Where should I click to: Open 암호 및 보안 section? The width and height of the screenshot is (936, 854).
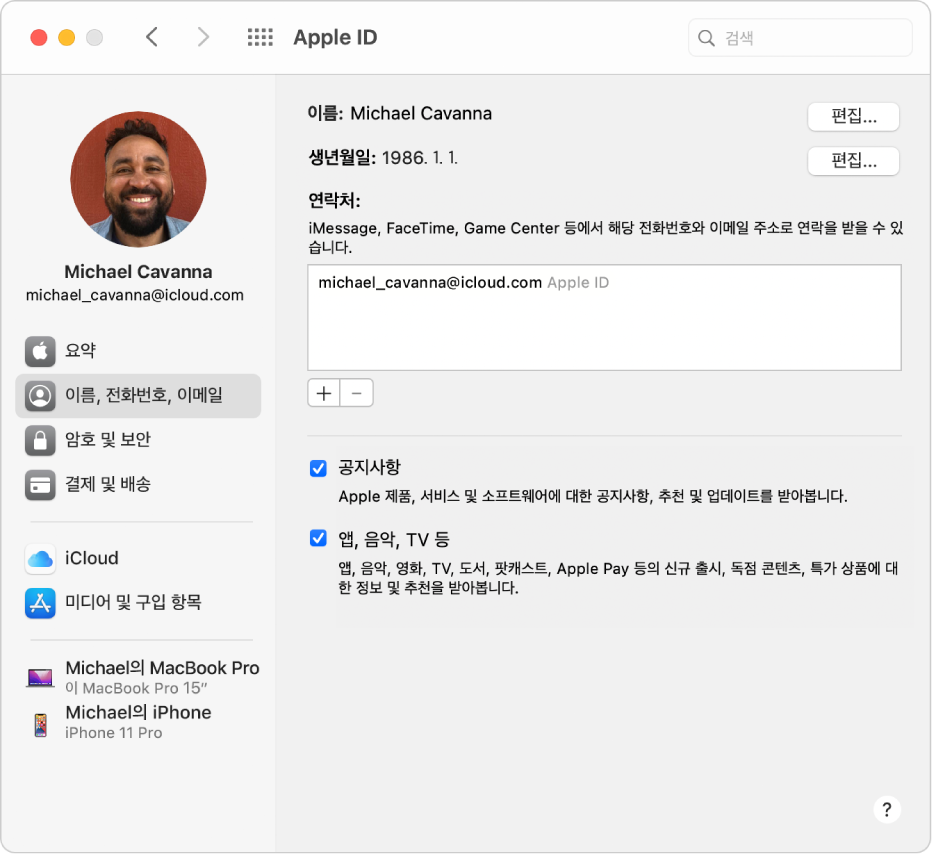click(x=138, y=440)
